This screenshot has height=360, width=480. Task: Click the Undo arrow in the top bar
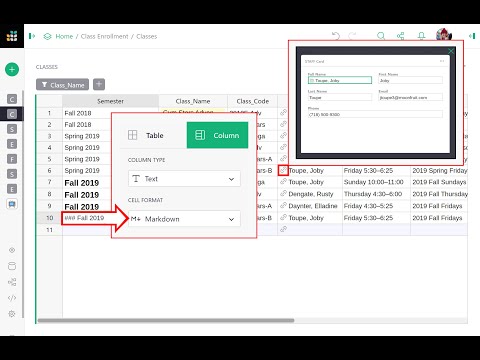pos(336,36)
